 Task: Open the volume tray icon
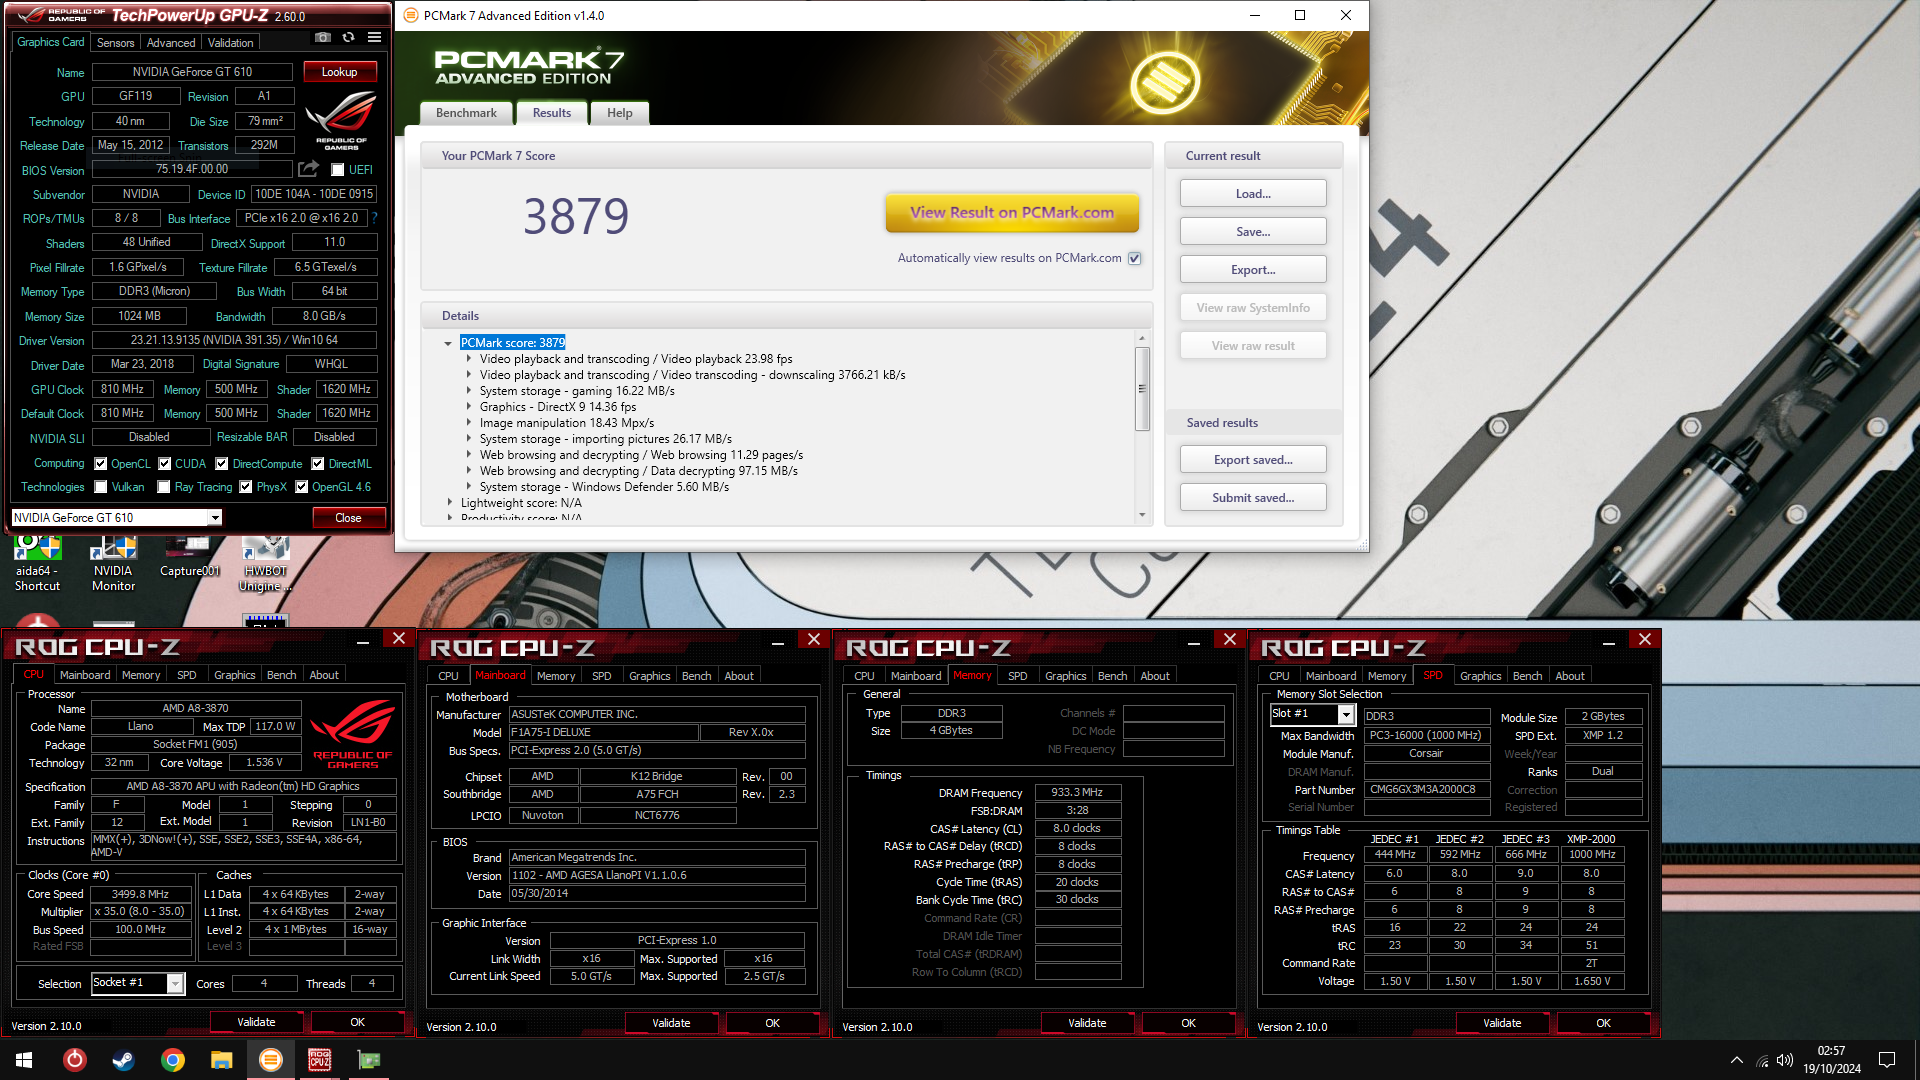[1785, 1060]
